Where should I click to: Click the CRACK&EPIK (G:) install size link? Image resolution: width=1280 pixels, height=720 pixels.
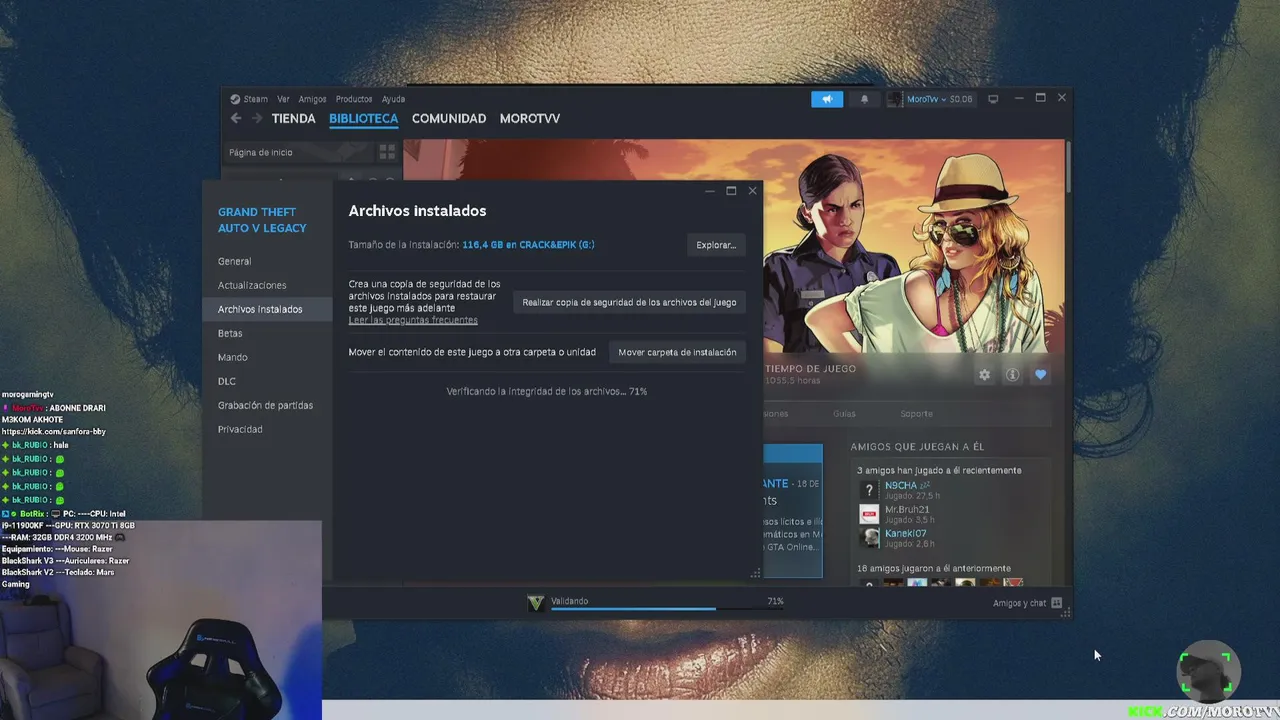point(528,245)
